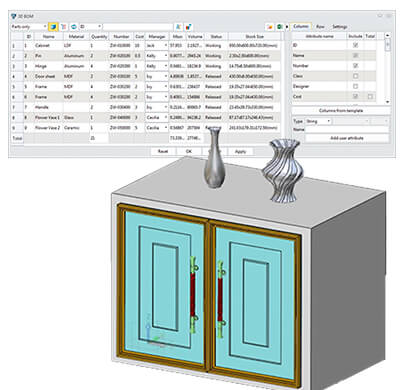Click the 3D BOM shield icon in the title bar

pyautogui.click(x=14, y=16)
